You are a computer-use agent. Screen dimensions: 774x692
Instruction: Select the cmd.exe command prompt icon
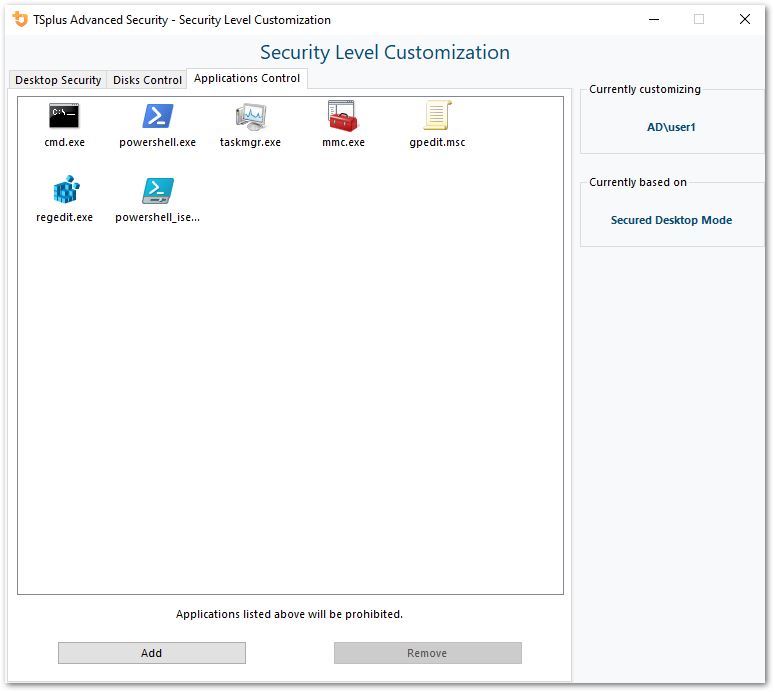point(64,117)
